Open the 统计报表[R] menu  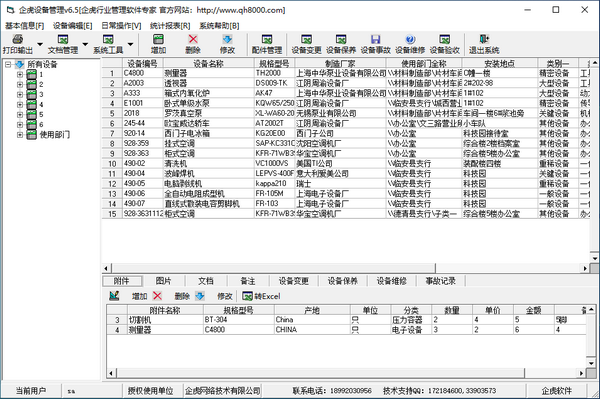pos(170,26)
